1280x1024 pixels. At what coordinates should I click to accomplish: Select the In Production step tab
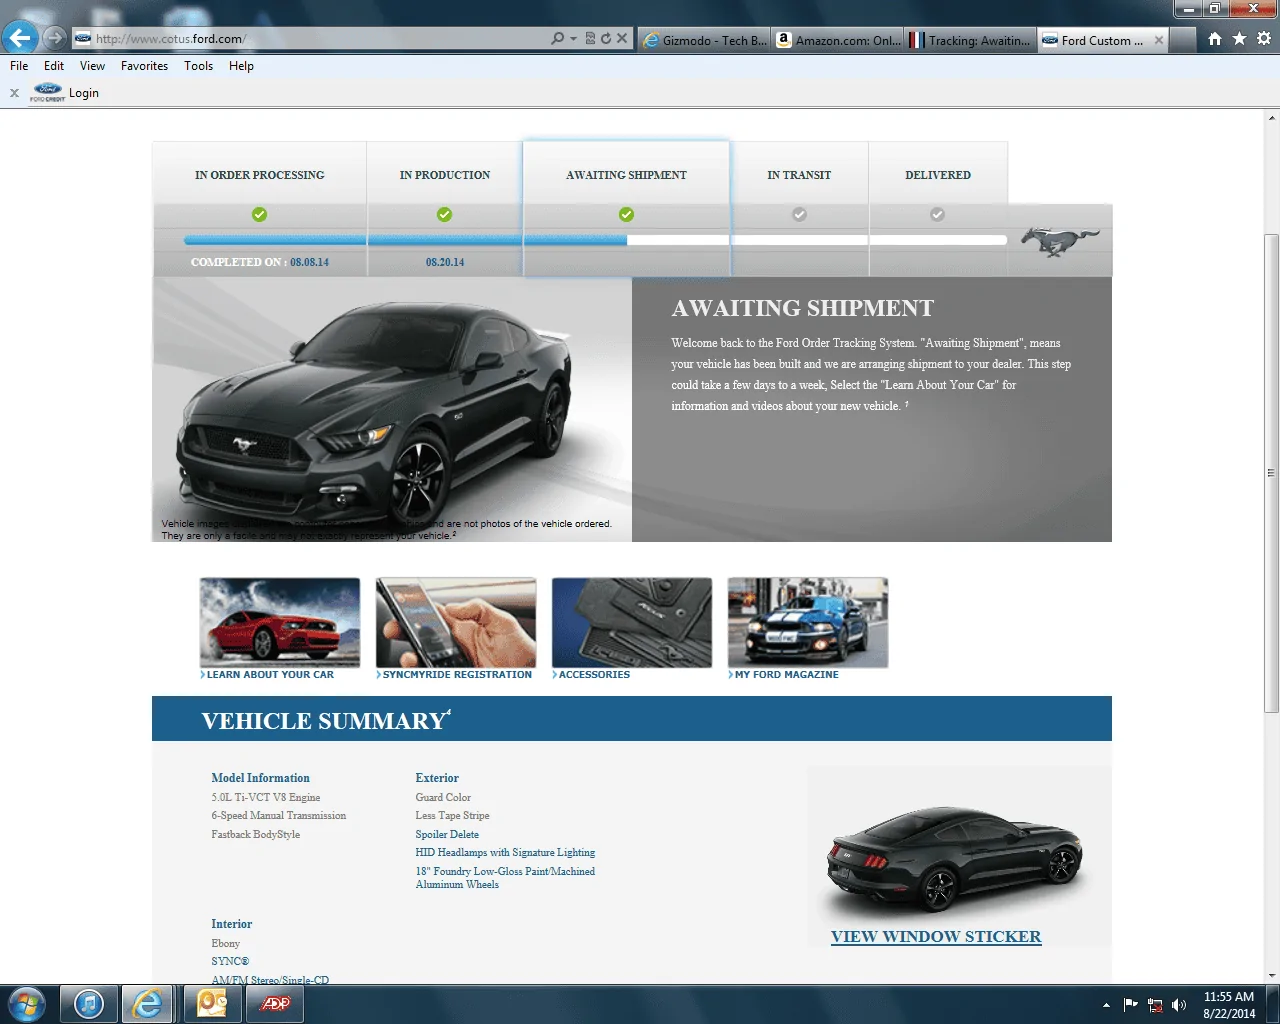tap(445, 175)
